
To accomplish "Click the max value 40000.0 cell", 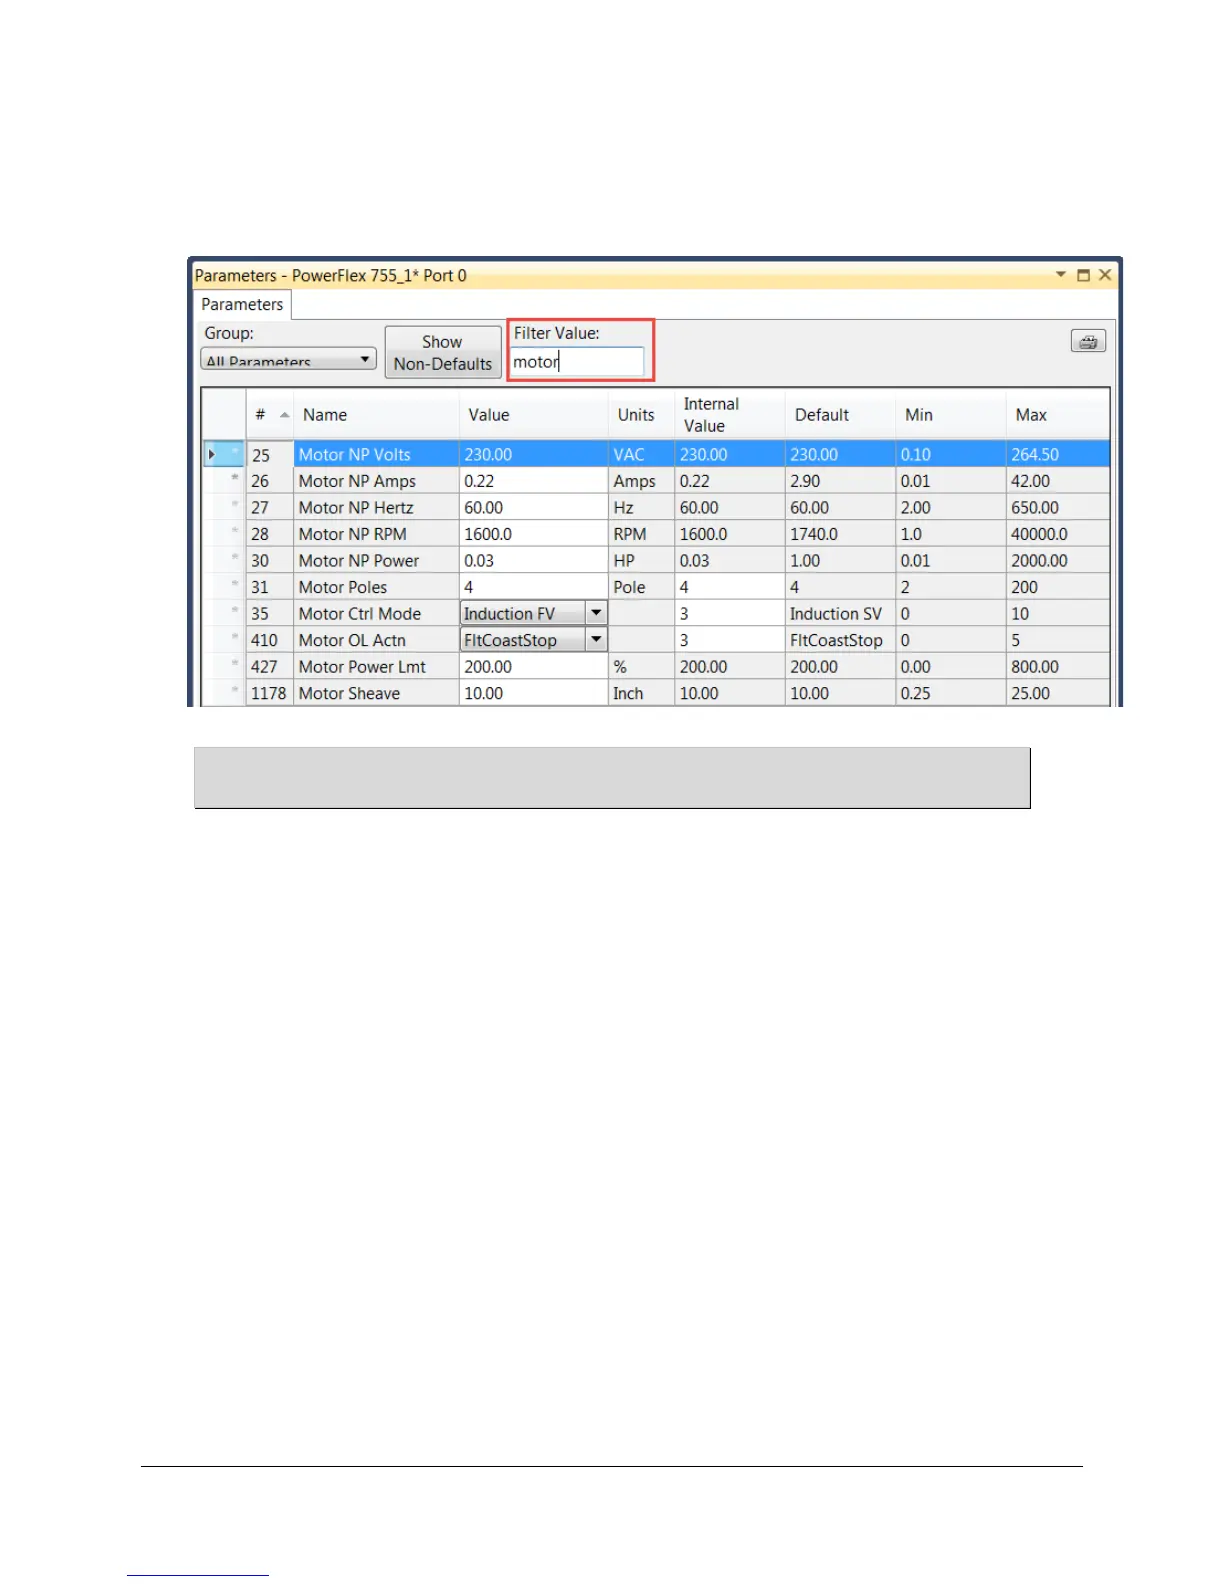I will coord(1058,534).
